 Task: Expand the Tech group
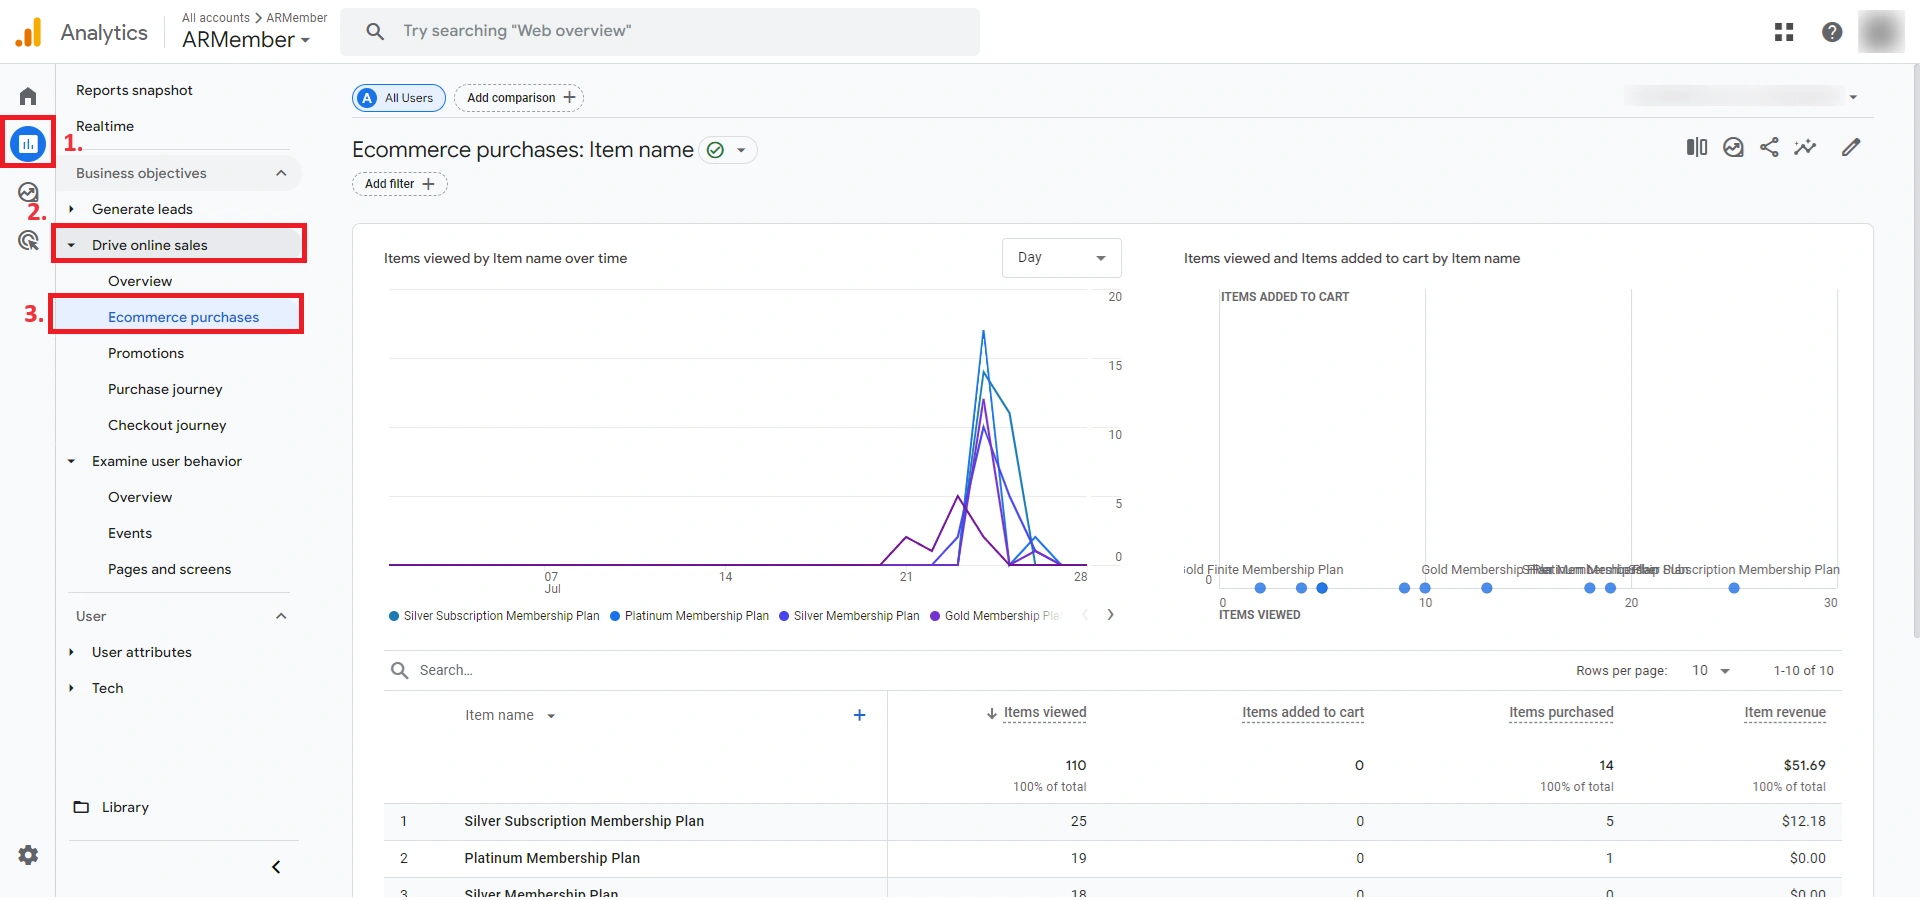click(x=71, y=688)
